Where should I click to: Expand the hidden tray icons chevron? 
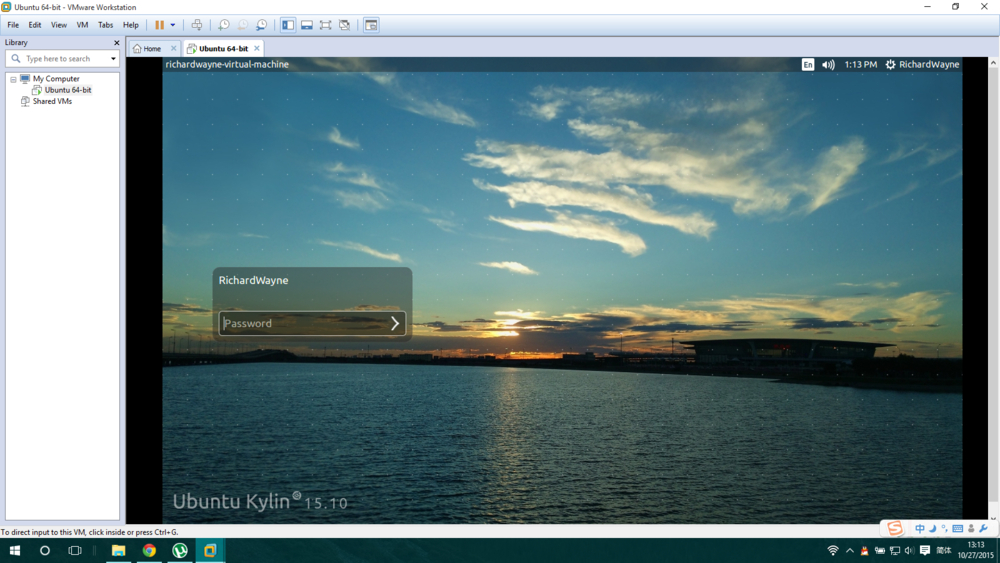pyautogui.click(x=849, y=550)
